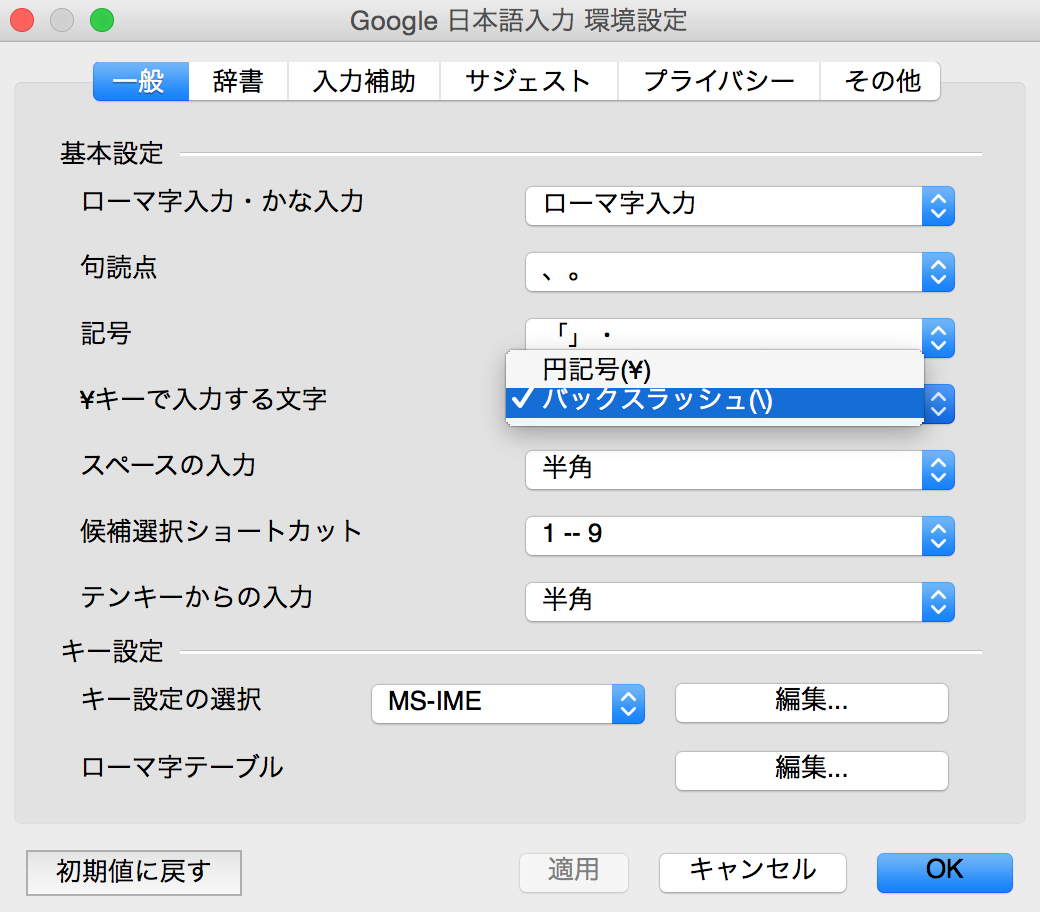
Task: Open the 辞書 tab
Action: 238,81
